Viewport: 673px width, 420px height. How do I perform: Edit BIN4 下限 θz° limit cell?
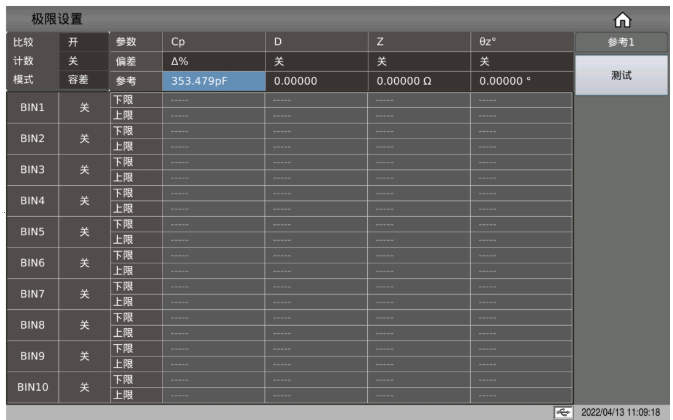click(521, 193)
